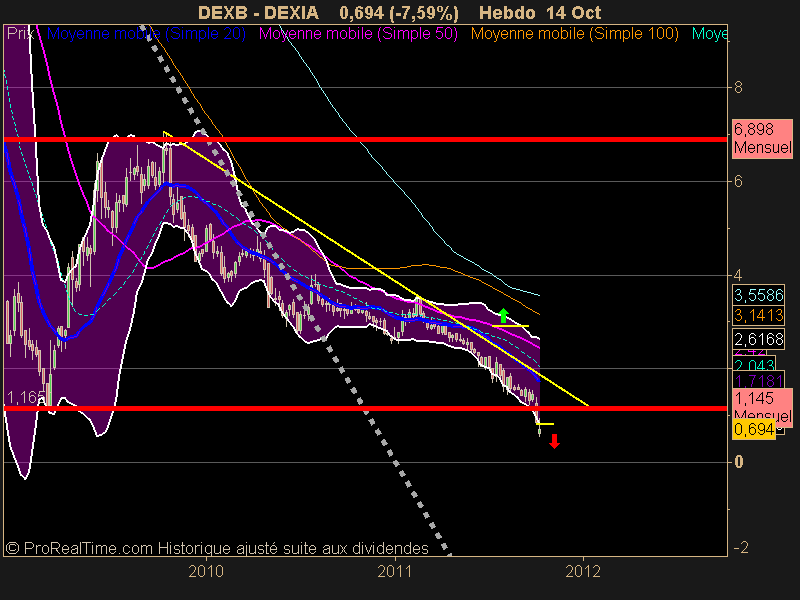Click the '8' price axis label
Image resolution: width=800 pixels, height=600 pixels.
738,88
